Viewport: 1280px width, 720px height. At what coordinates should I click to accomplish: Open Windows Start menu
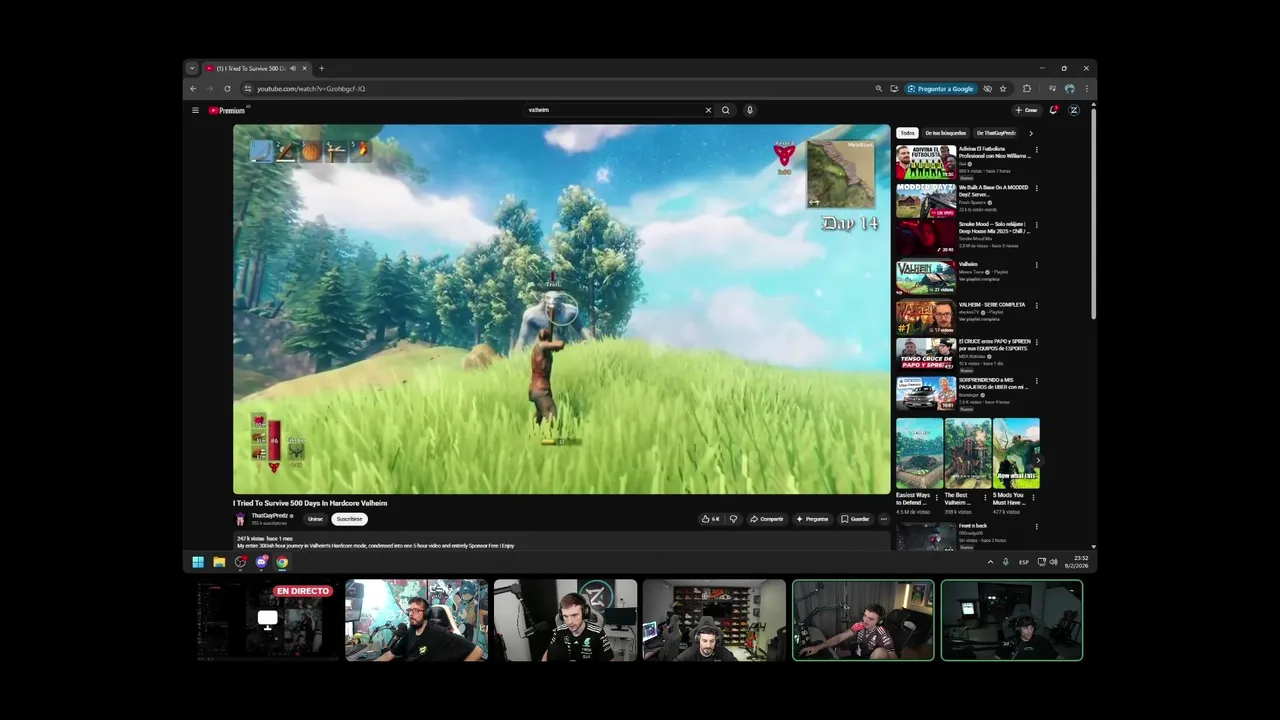click(x=198, y=562)
